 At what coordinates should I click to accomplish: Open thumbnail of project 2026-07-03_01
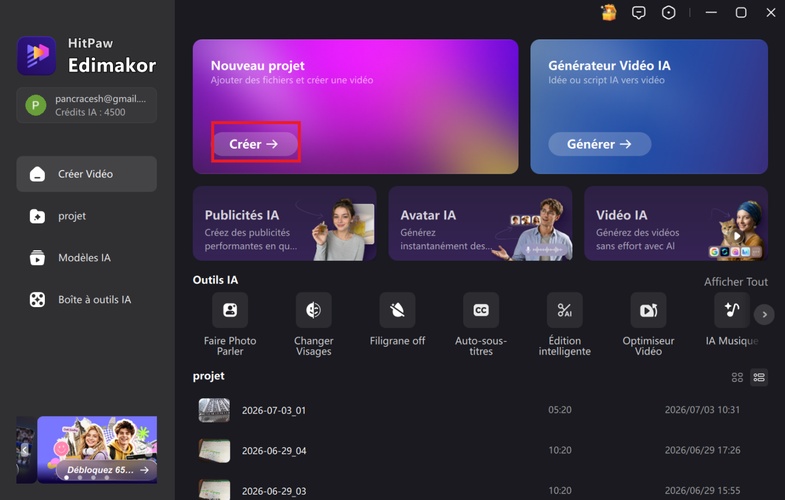pos(214,410)
